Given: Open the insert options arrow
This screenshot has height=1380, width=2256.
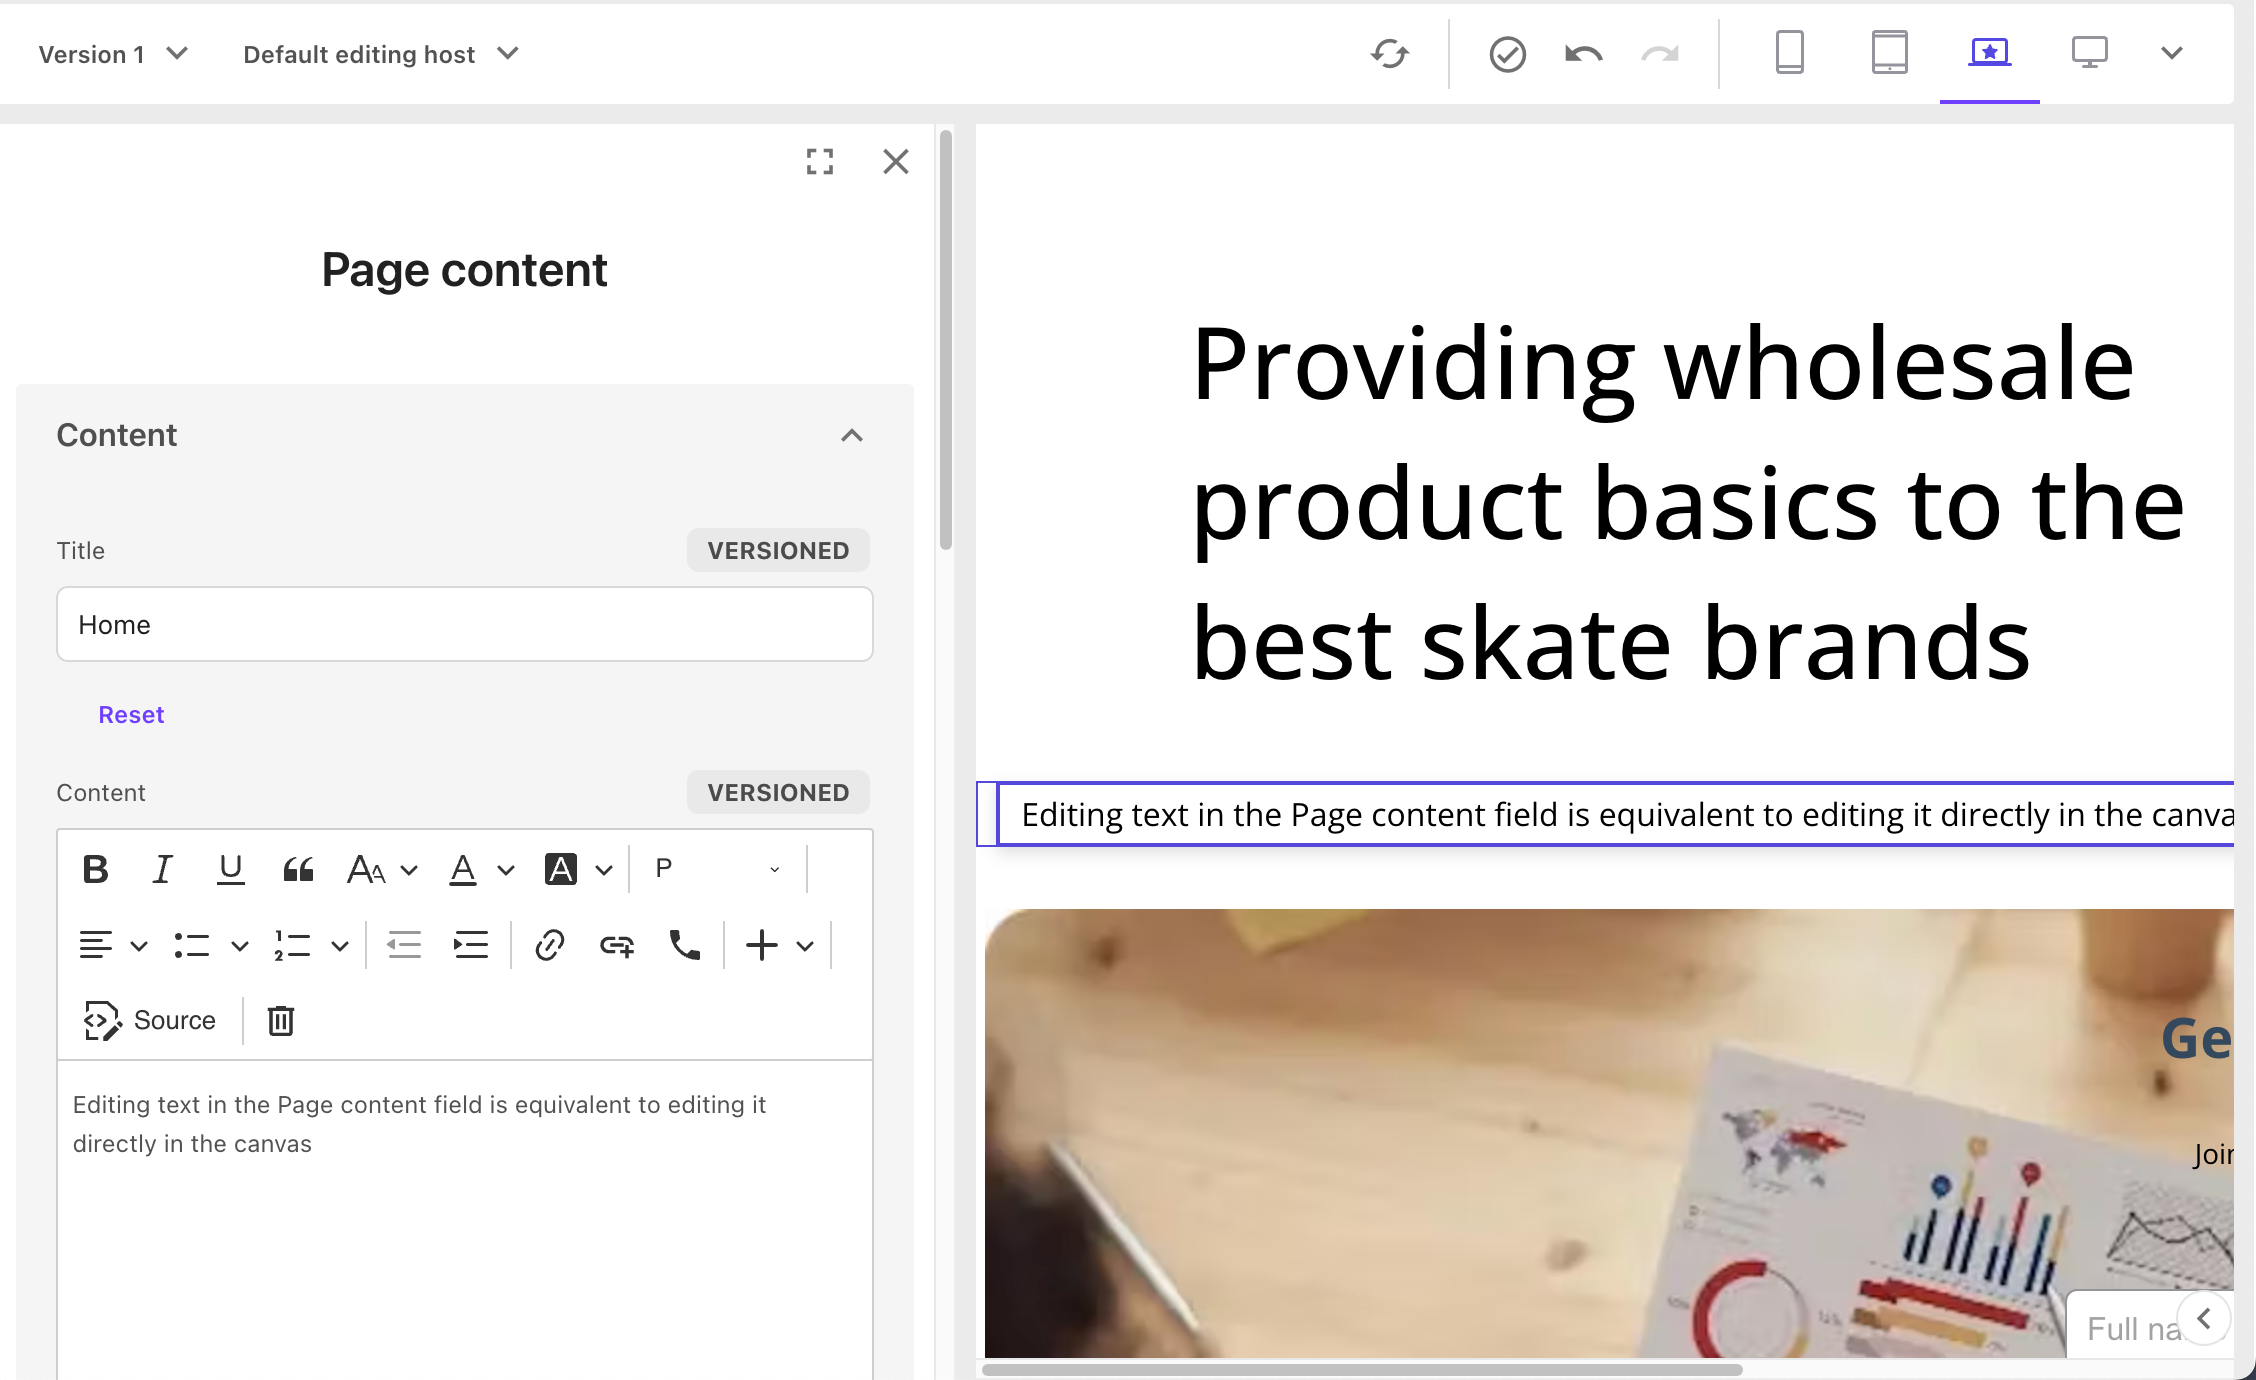Looking at the screenshot, I should [x=805, y=946].
